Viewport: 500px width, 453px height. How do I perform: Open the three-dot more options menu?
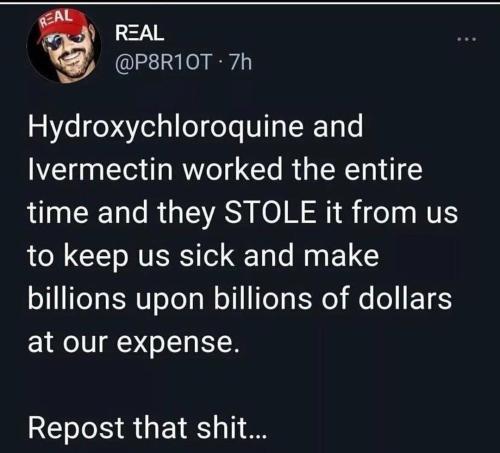point(468,40)
